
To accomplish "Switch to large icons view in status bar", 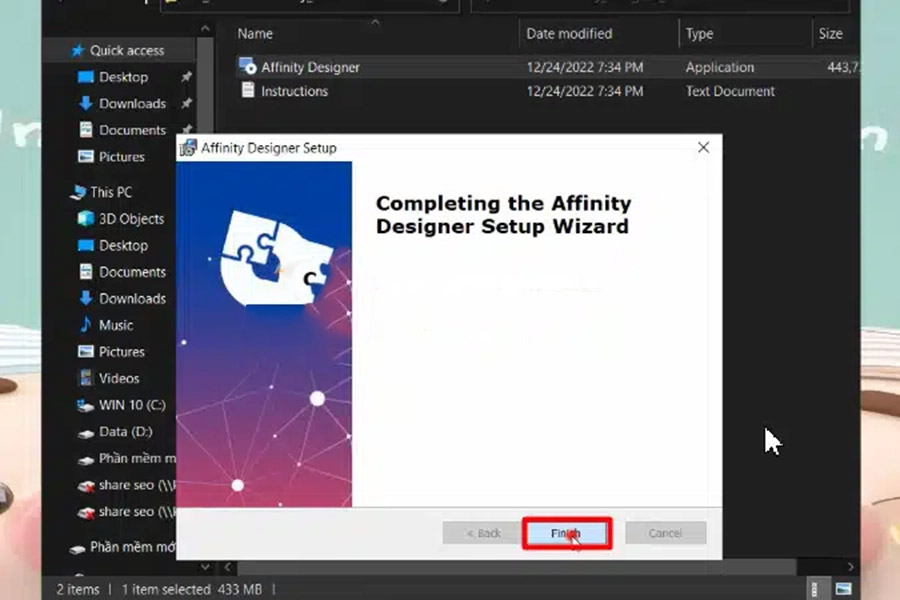I will pos(843,589).
